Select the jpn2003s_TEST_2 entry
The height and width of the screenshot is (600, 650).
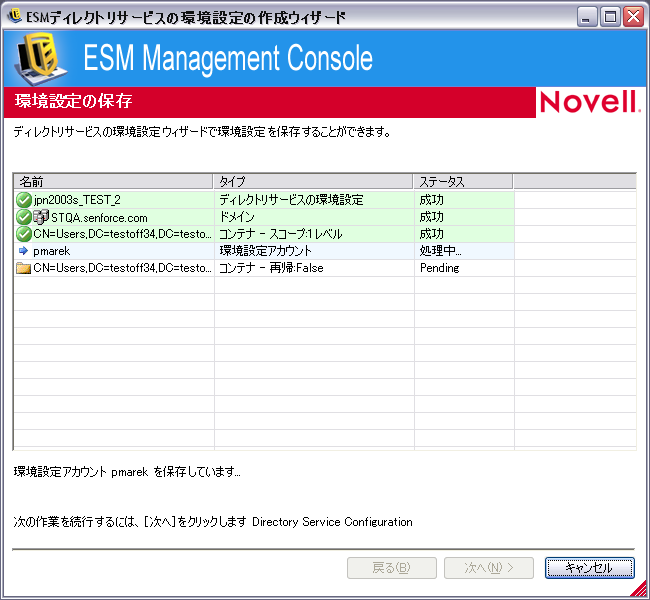click(x=77, y=200)
